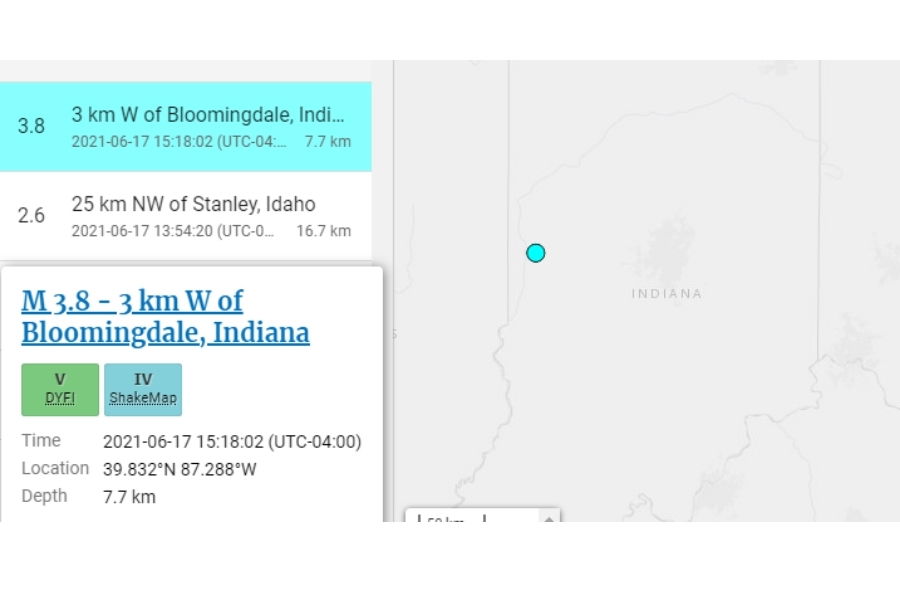
Task: Click the 13:54:20 timestamp of the Idaho quake
Action: pos(173,231)
